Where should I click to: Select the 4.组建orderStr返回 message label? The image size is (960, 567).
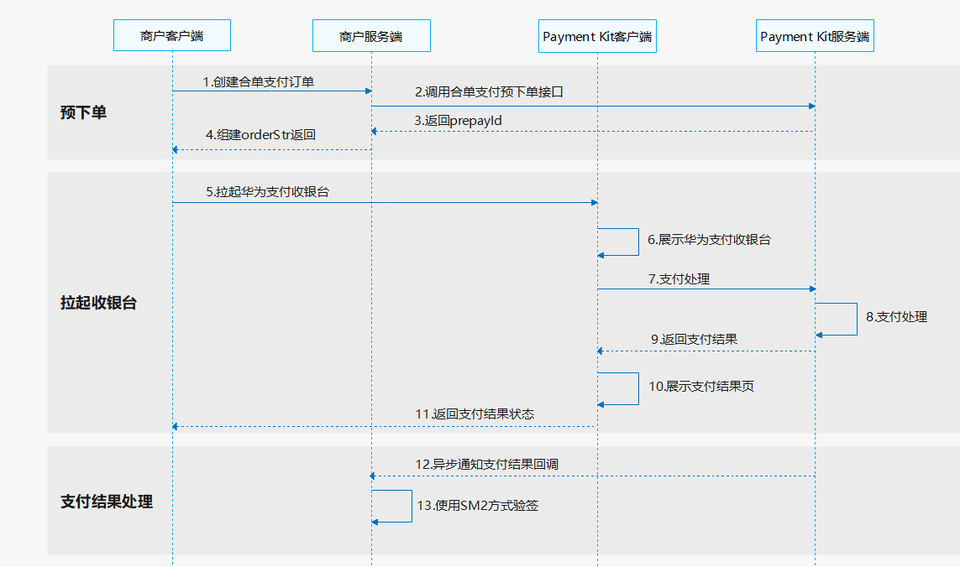tap(260, 134)
